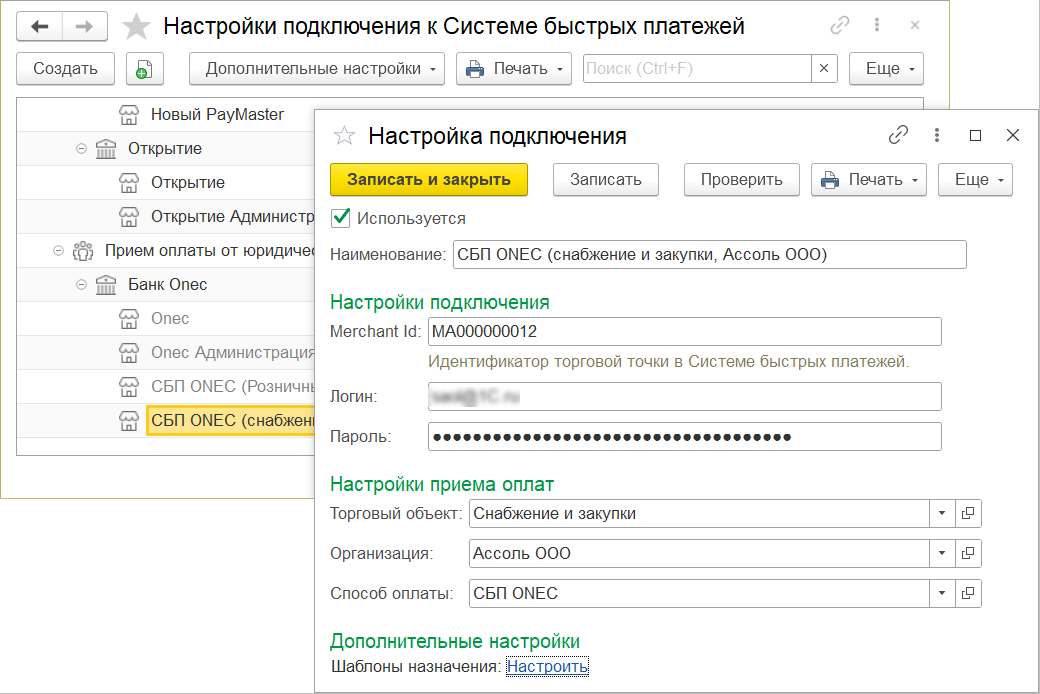
Task: Click the people icon beside Прием оплаты
Action: point(83,251)
